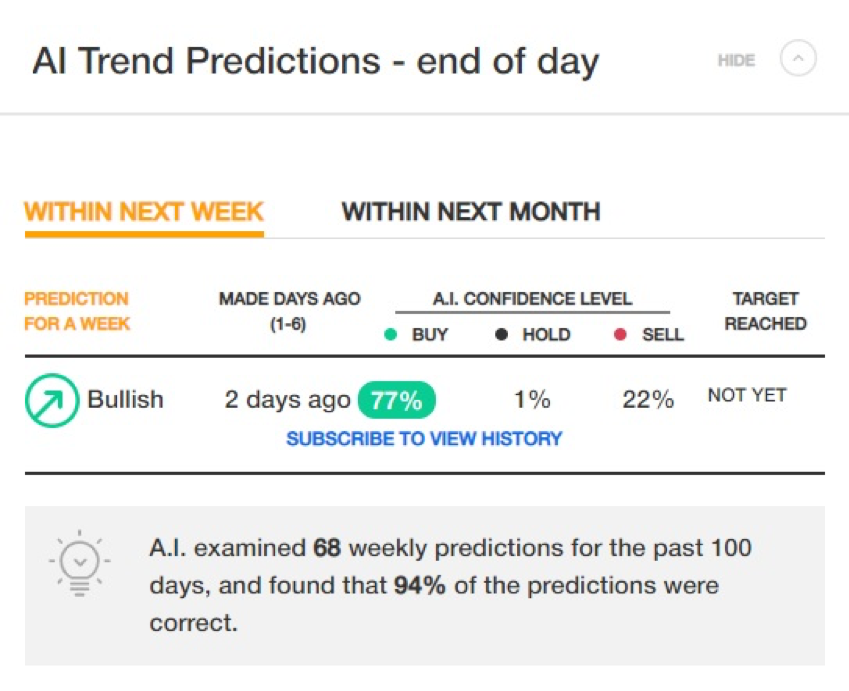Click the HIDE label
The width and height of the screenshot is (849, 691).
[x=736, y=60]
